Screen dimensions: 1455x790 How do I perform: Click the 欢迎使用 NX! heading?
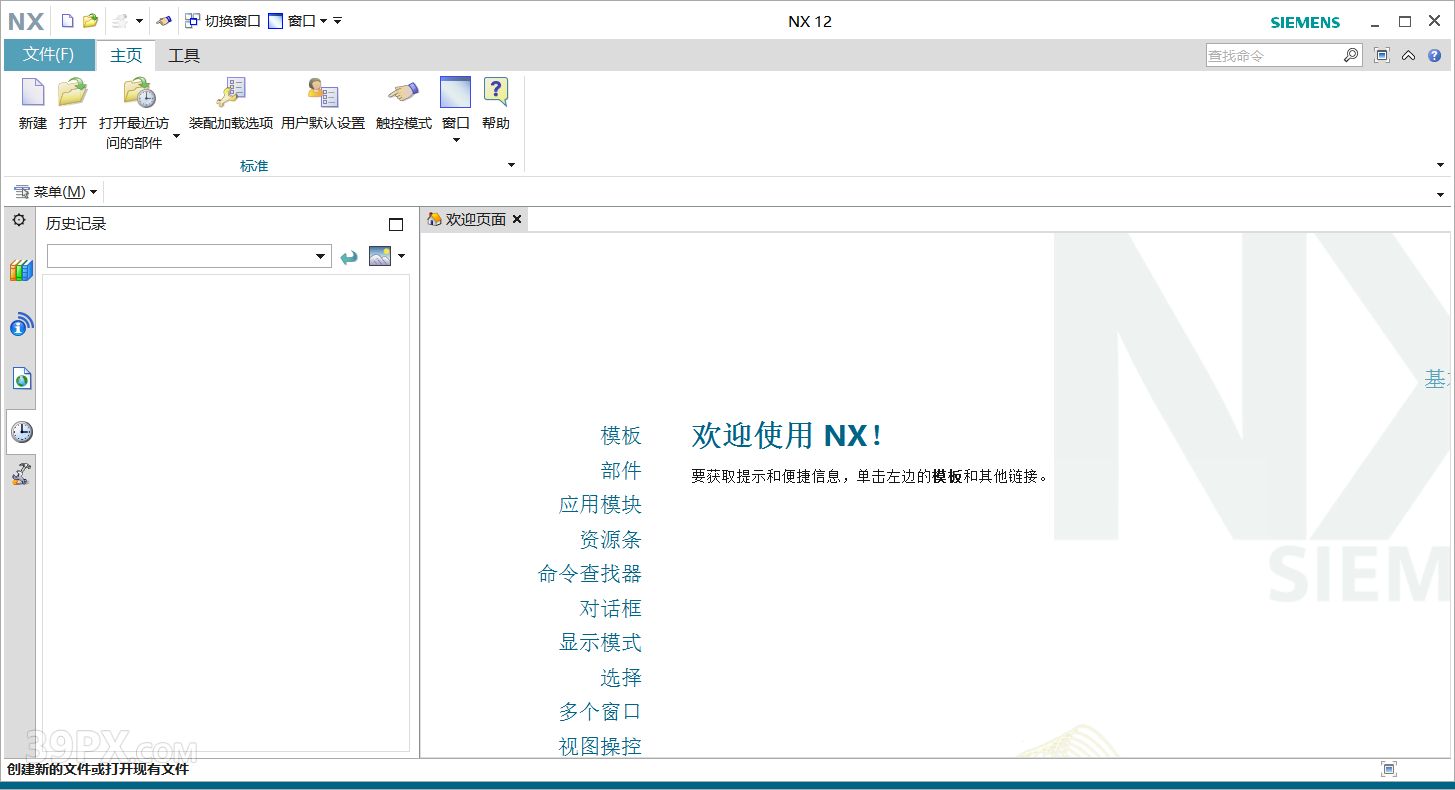coord(788,435)
